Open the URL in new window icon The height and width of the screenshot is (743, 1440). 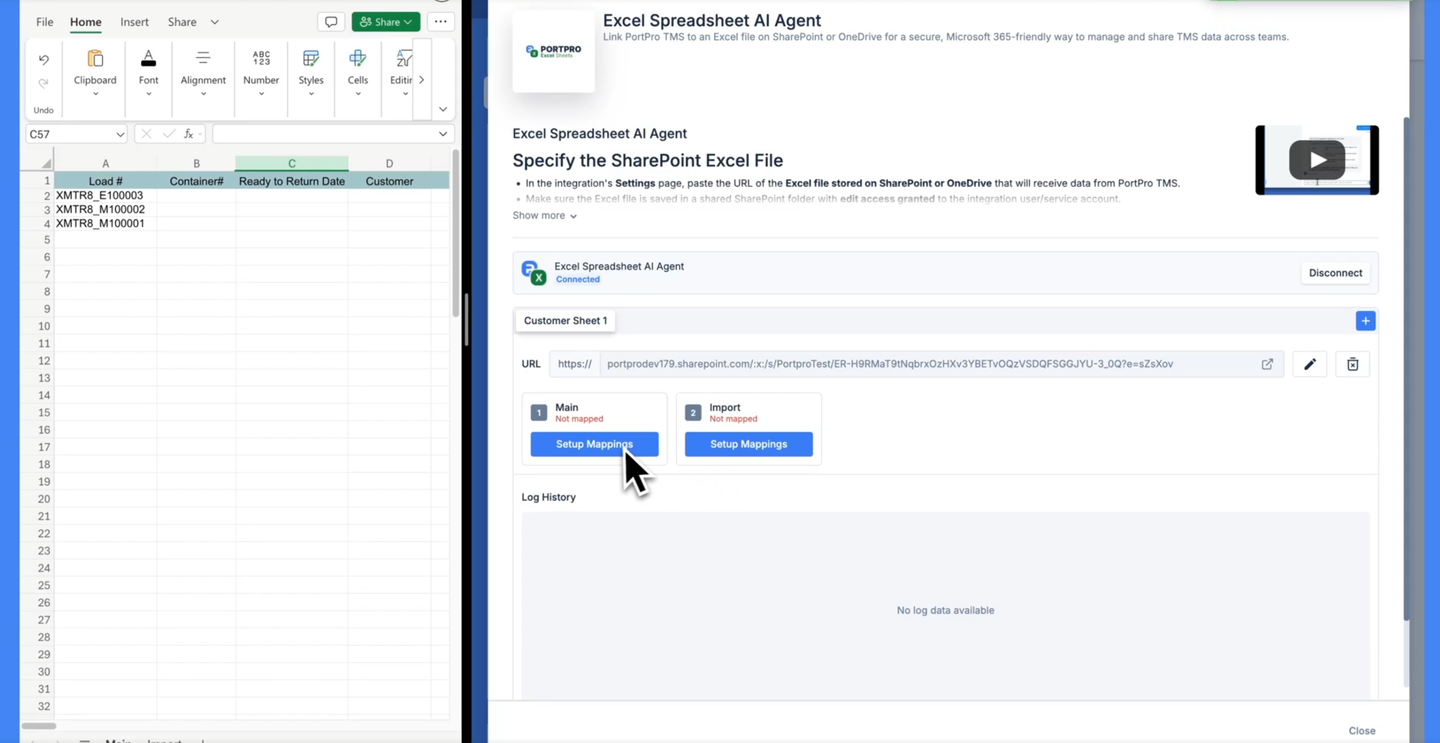pos(1267,364)
